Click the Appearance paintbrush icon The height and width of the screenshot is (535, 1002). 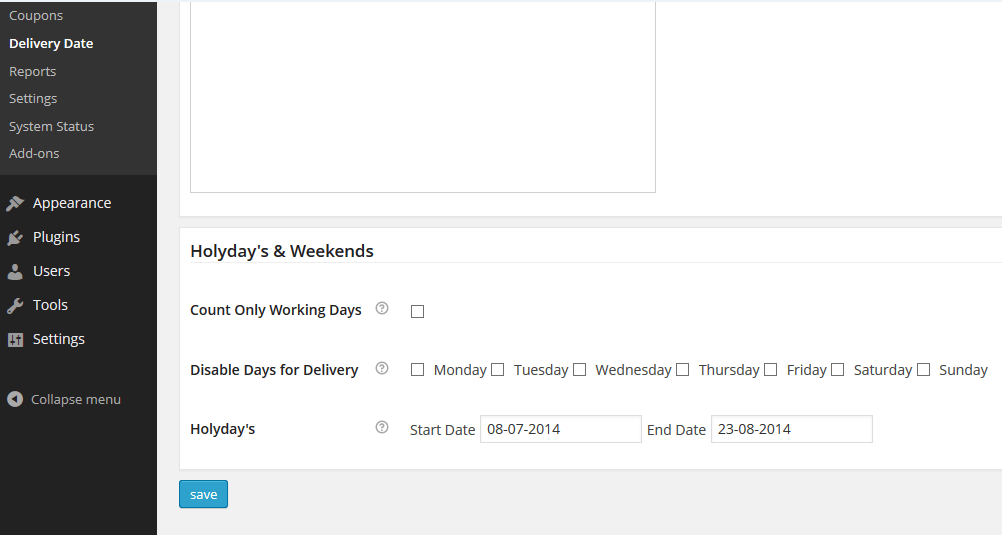point(15,203)
